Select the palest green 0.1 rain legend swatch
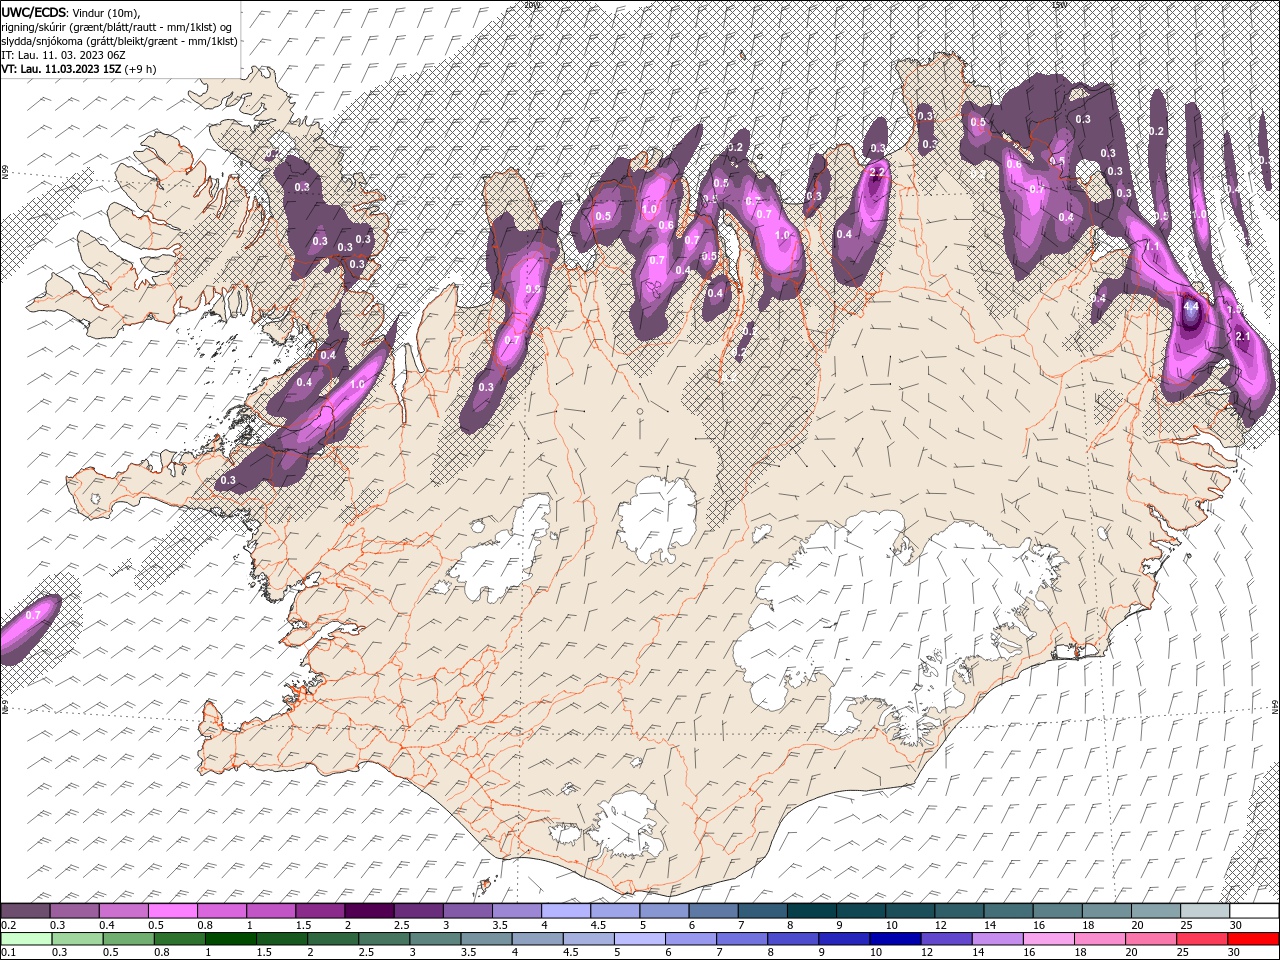The height and width of the screenshot is (960, 1280). pos(26,939)
